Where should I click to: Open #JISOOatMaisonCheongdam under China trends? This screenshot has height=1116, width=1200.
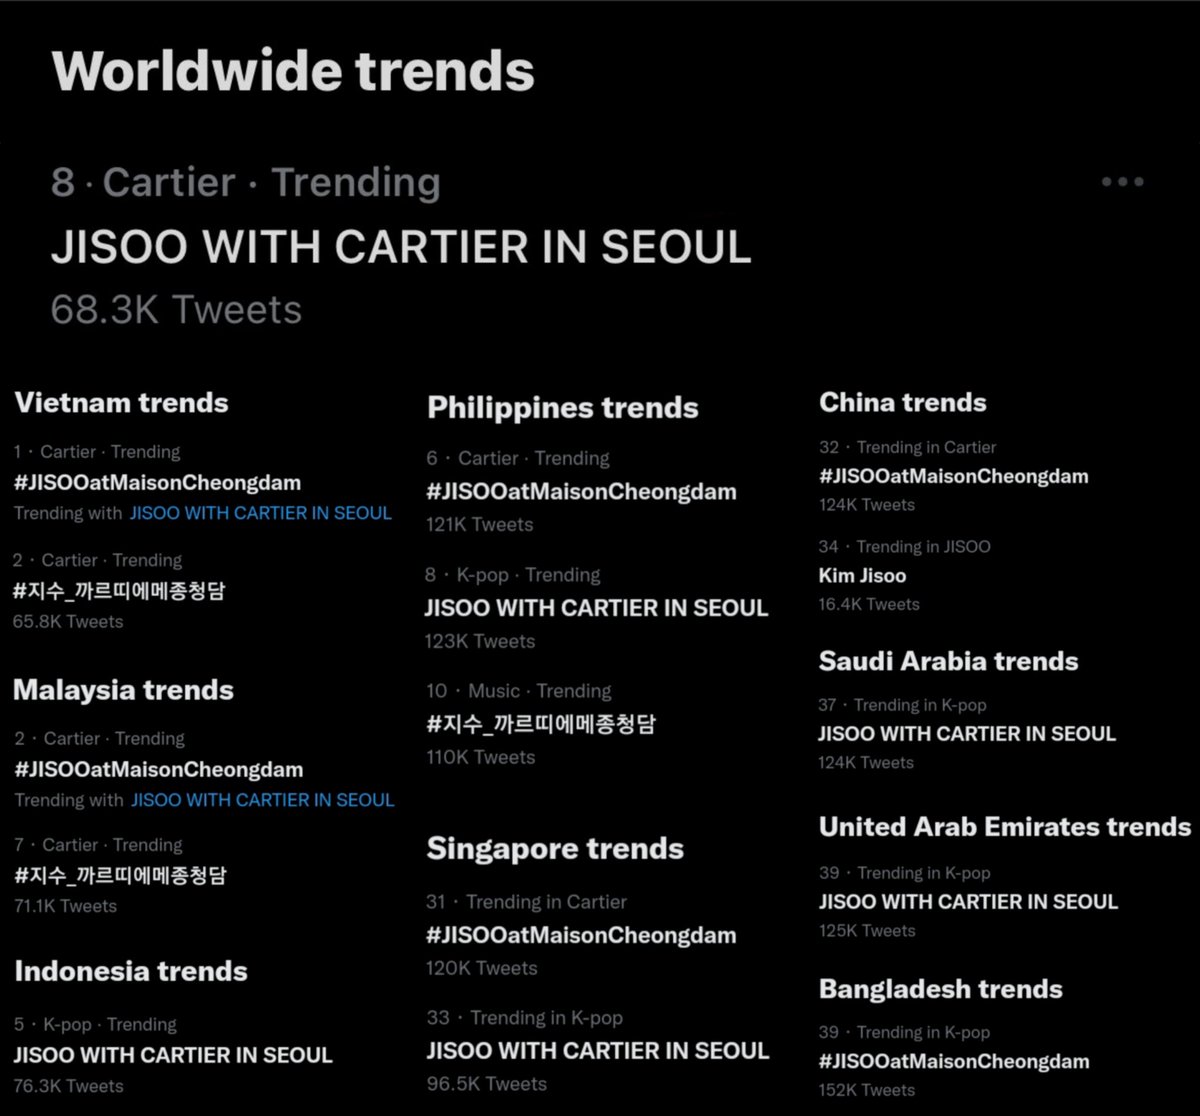953,476
